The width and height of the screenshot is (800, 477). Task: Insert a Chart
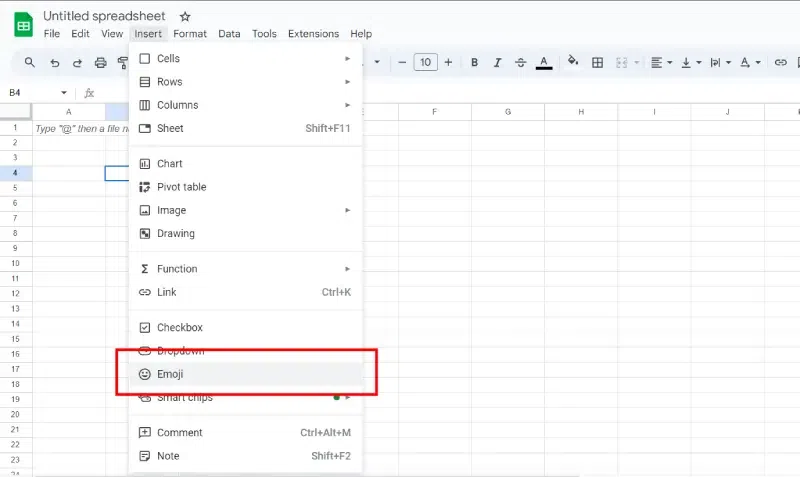245,164
